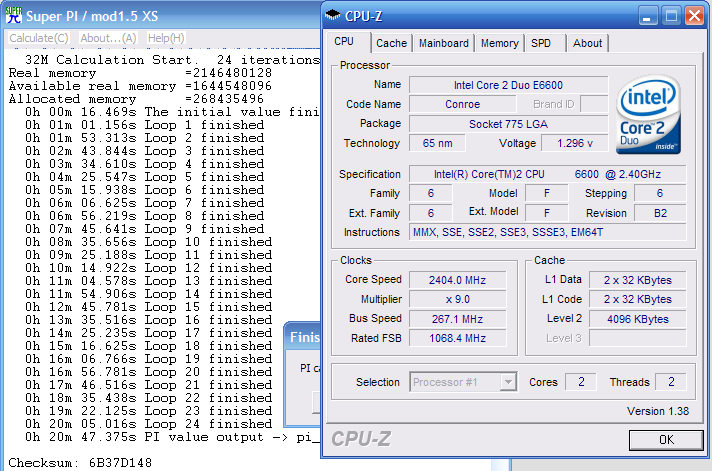Click the Real memory =2146480128 line
Screen dimensions: 712x471
coord(140,73)
